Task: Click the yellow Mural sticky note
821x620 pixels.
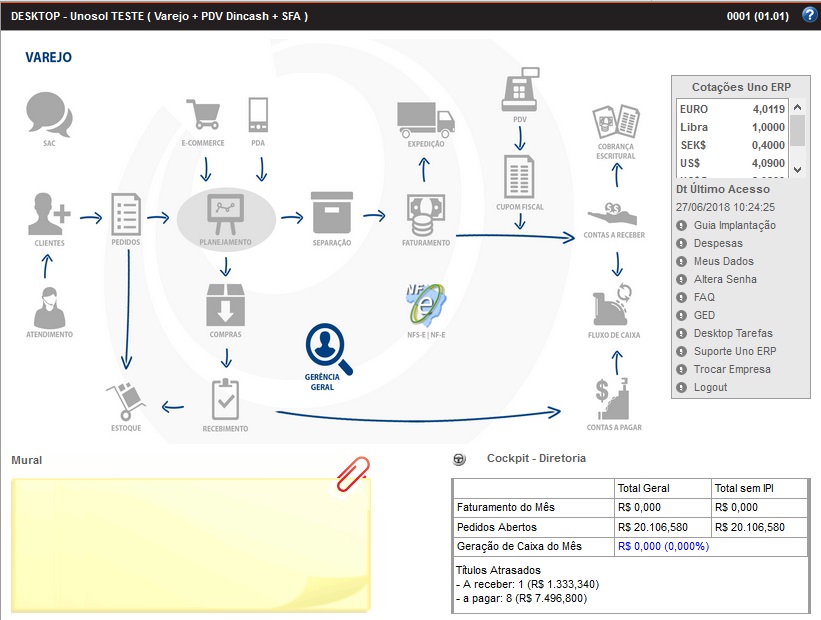Action: point(190,545)
